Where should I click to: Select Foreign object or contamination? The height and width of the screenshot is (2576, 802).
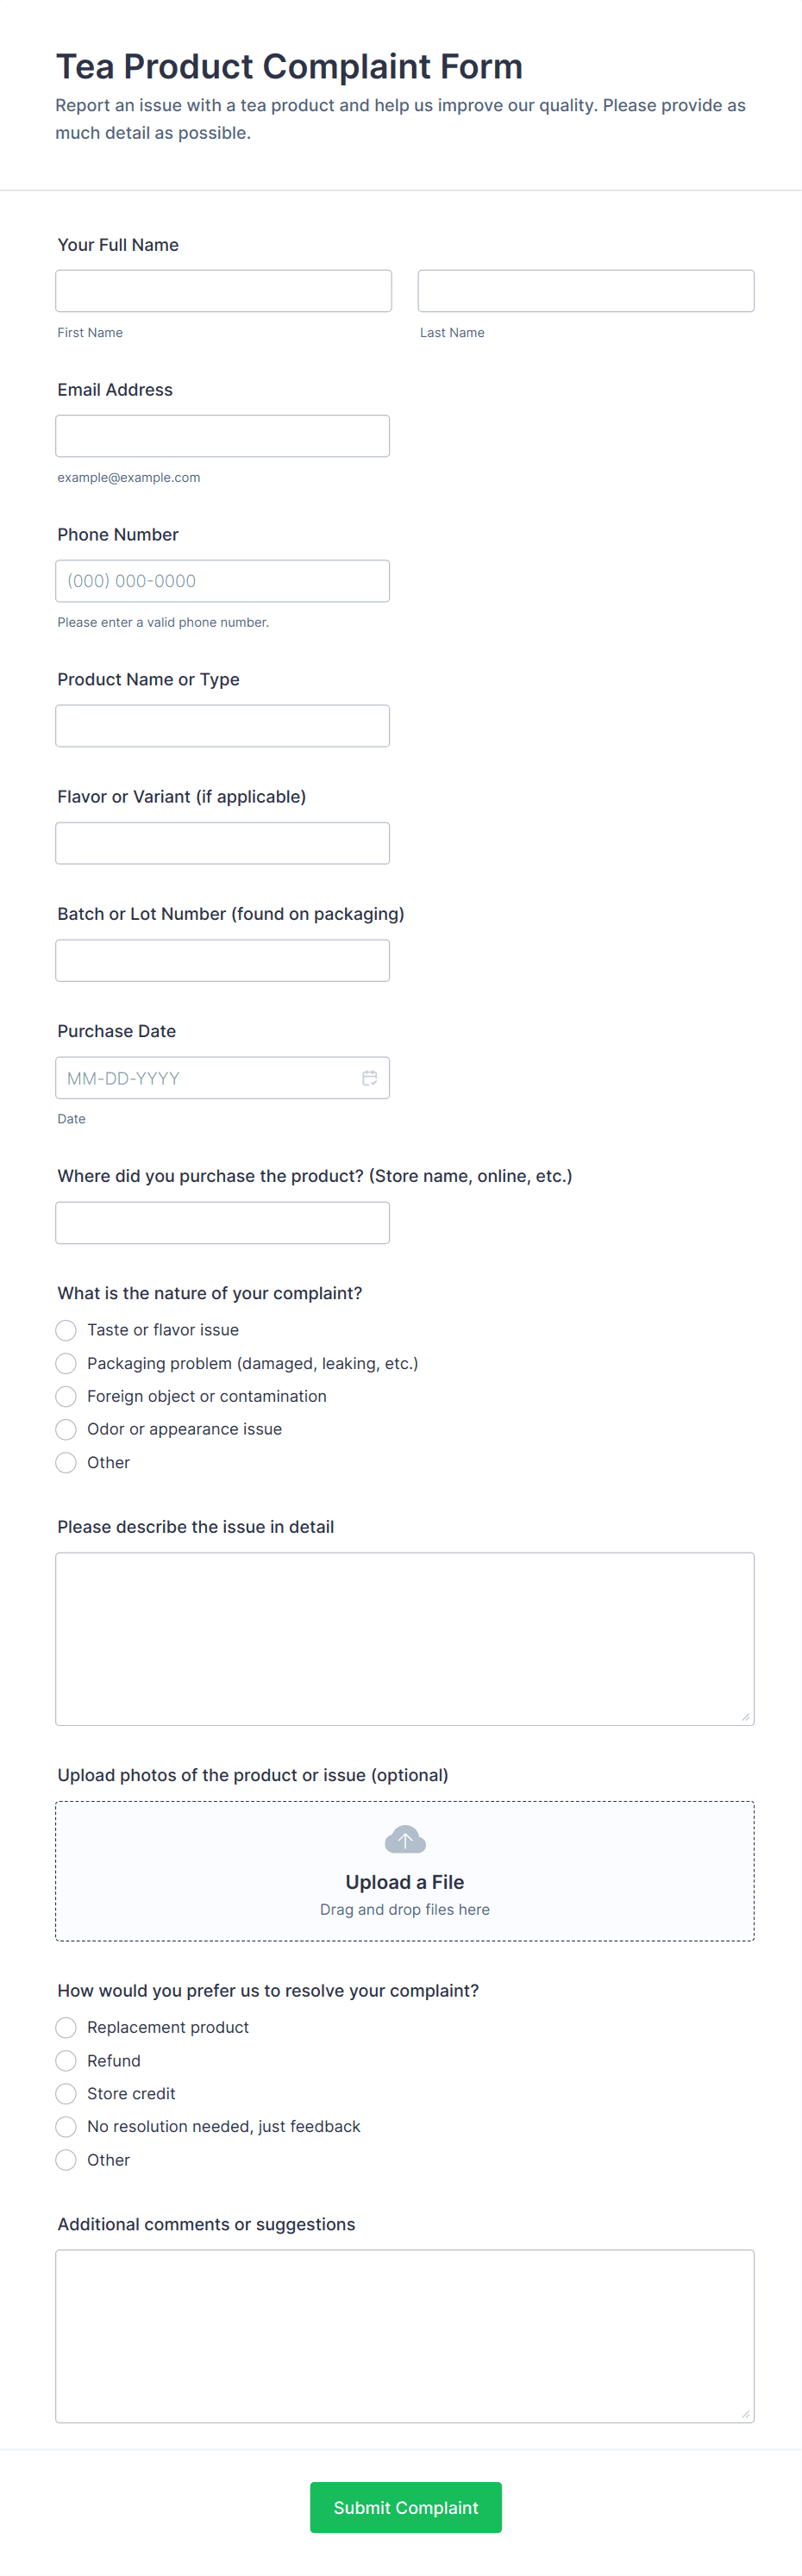pos(66,1396)
